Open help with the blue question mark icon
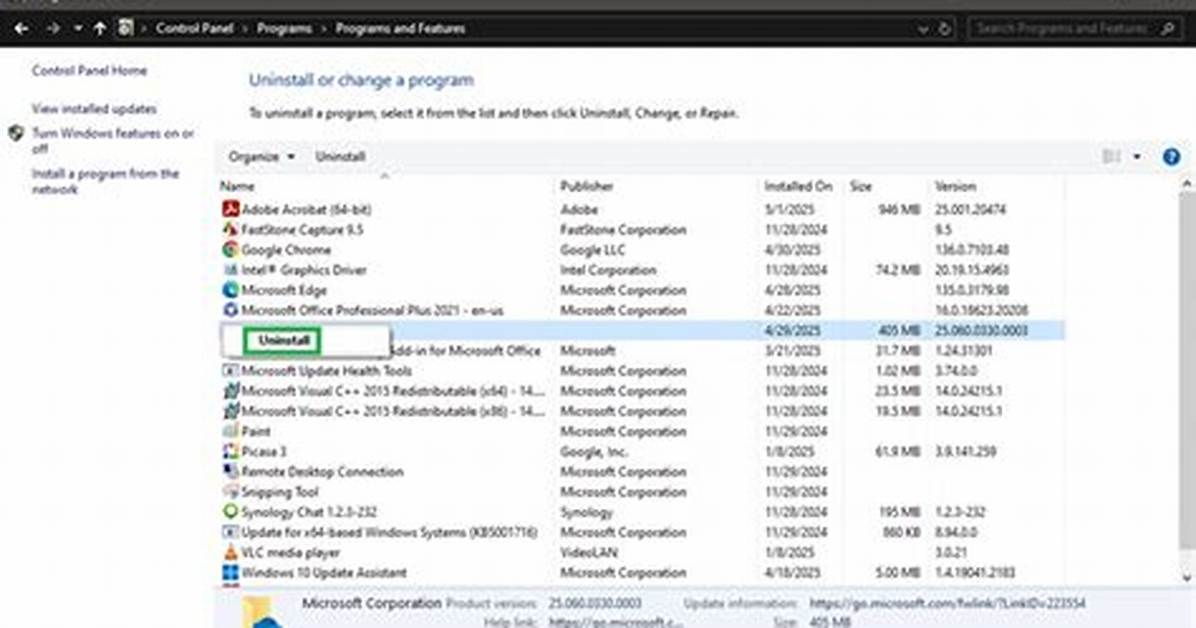The width and height of the screenshot is (1196, 628). pos(1171,157)
